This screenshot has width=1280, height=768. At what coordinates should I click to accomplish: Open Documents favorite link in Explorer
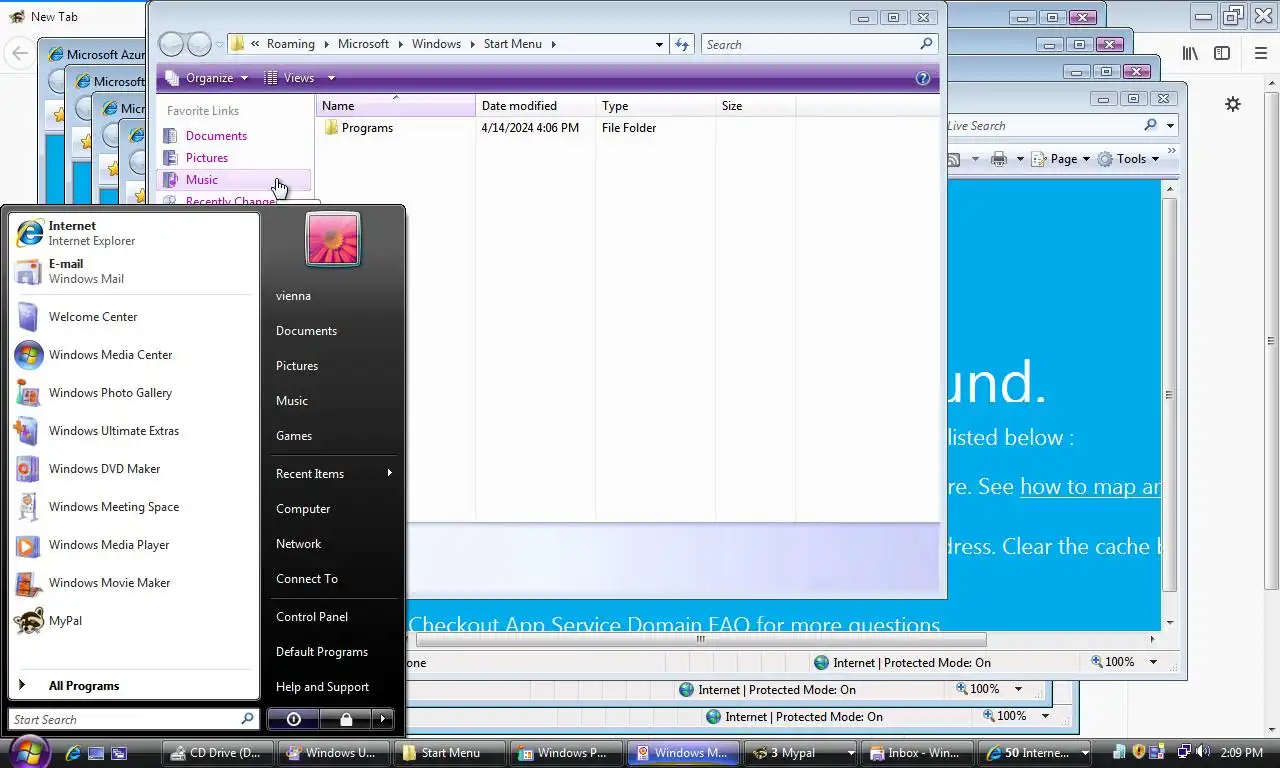point(216,136)
